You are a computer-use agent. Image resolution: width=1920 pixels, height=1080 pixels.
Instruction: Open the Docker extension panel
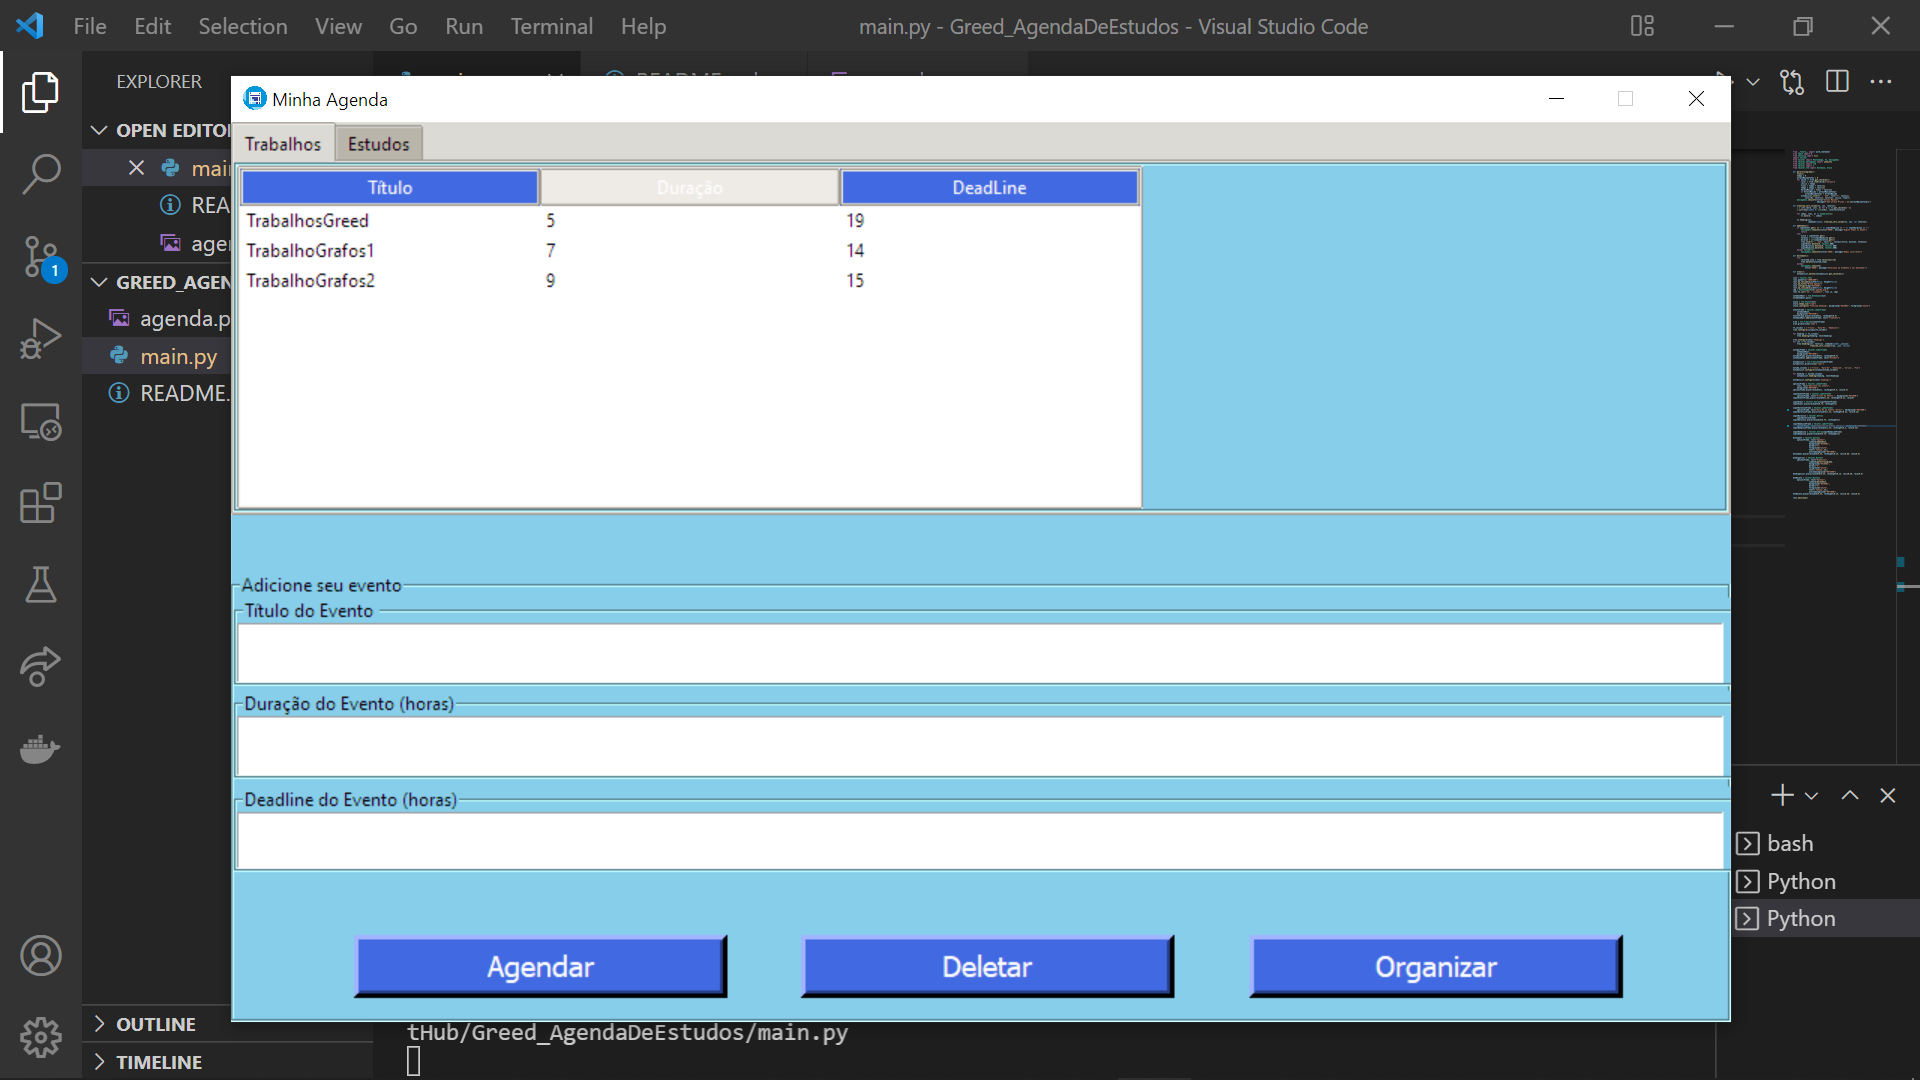(40, 750)
